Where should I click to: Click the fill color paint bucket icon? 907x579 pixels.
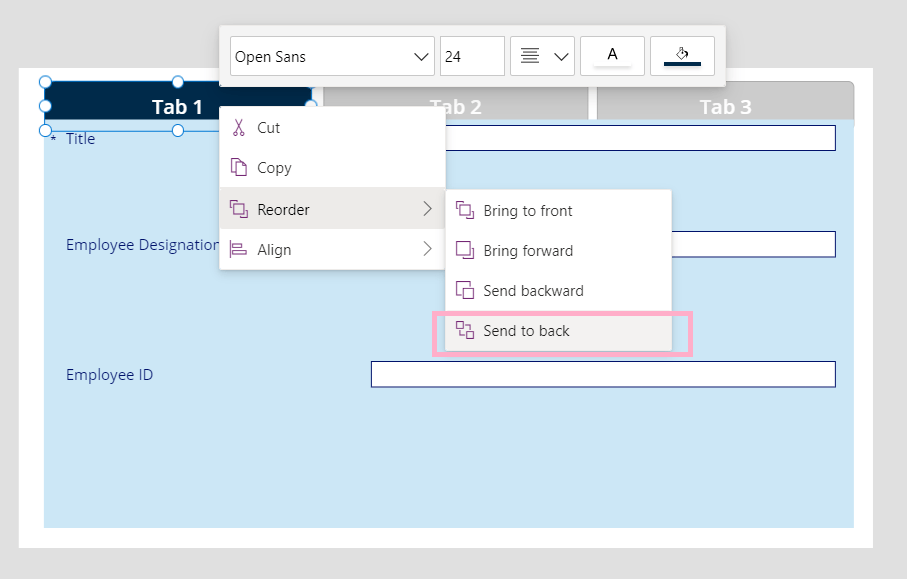[x=682, y=52]
